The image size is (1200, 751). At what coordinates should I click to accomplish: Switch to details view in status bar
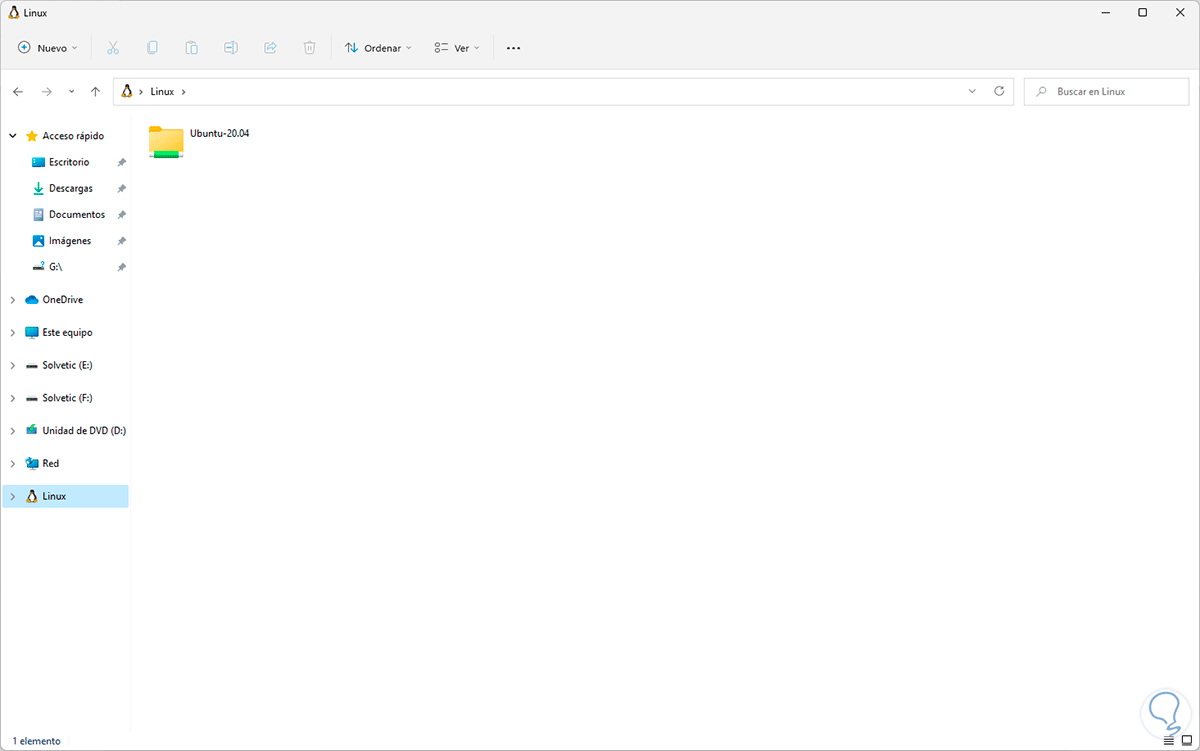[x=1169, y=742]
